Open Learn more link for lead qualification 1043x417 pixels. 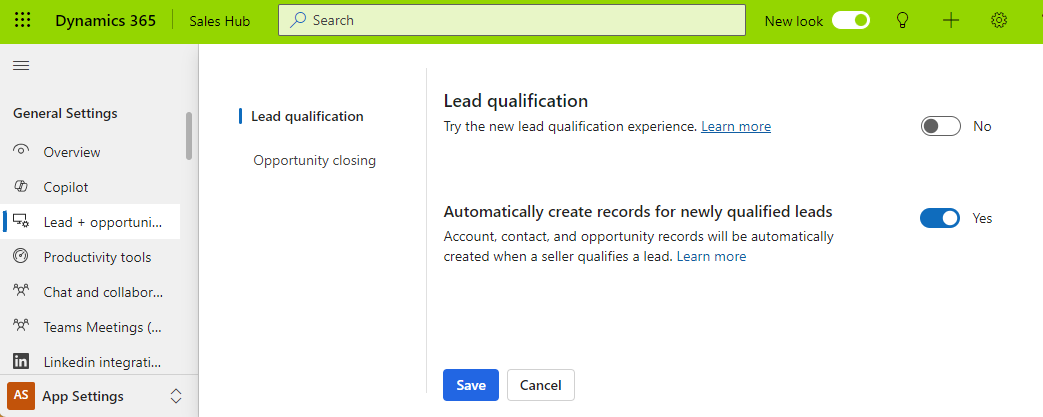tap(736, 126)
